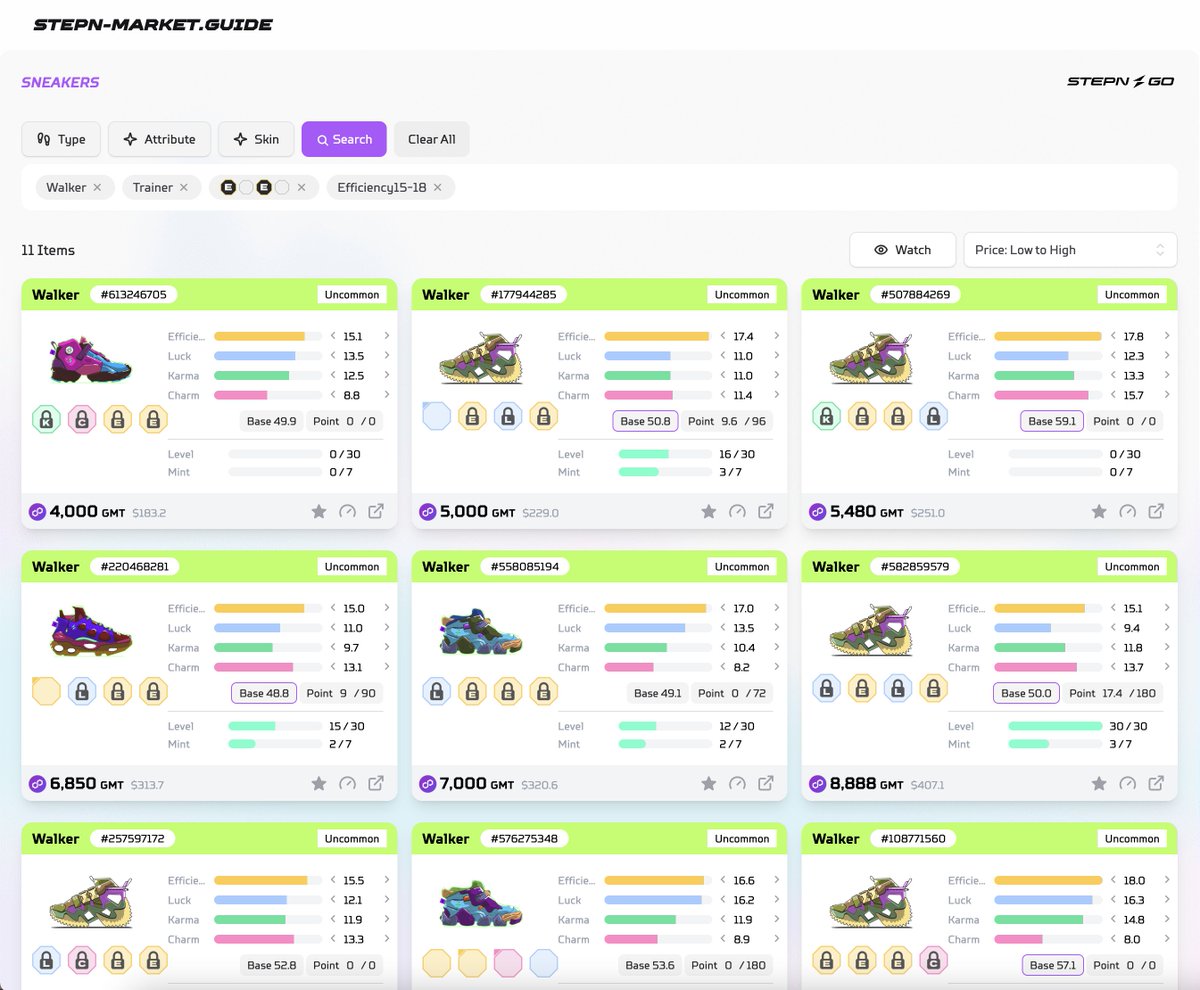
Task: Click the first blue L socket on #558085194
Action: pyautogui.click(x=437, y=690)
